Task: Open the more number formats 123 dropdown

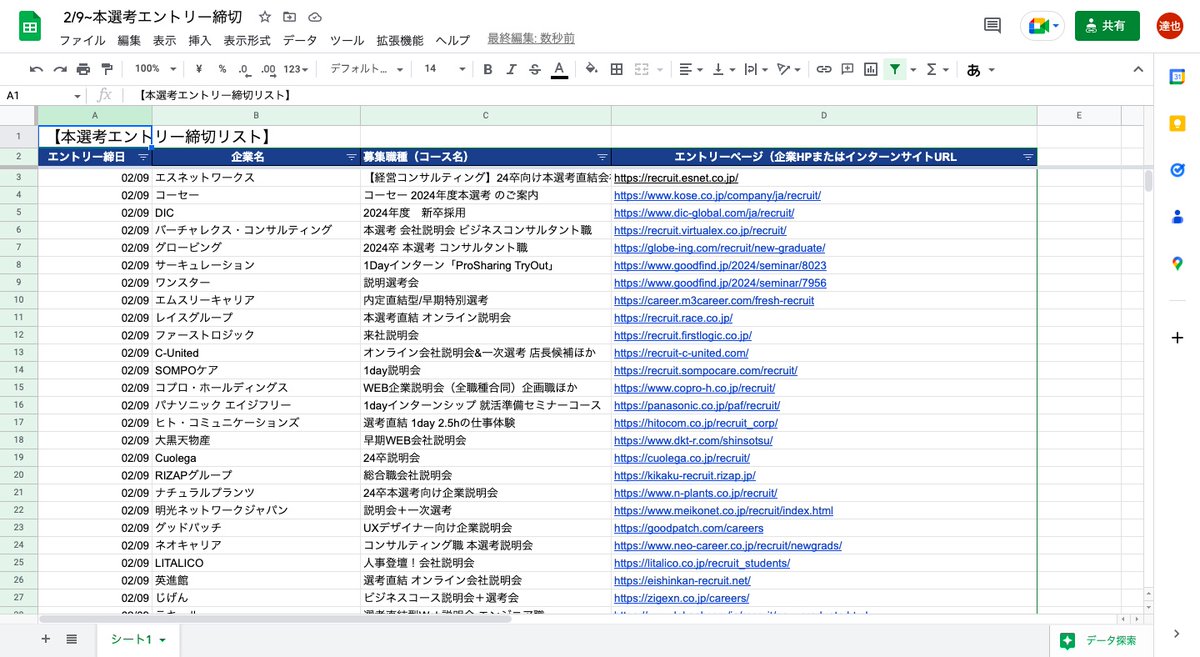Action: 297,69
